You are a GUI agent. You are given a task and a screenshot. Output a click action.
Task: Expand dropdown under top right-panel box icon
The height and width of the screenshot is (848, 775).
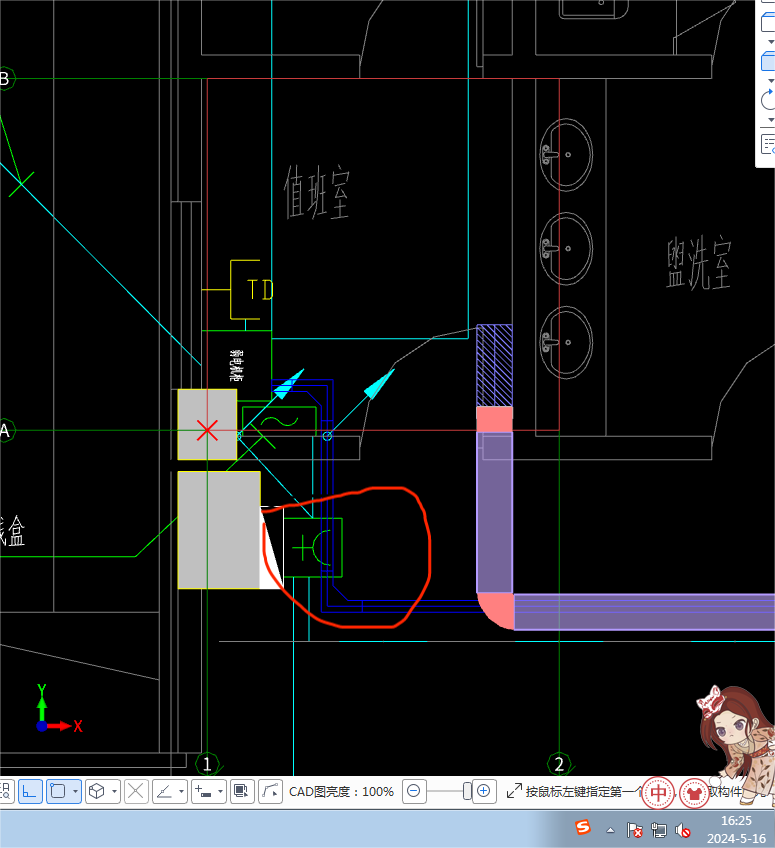click(771, 42)
